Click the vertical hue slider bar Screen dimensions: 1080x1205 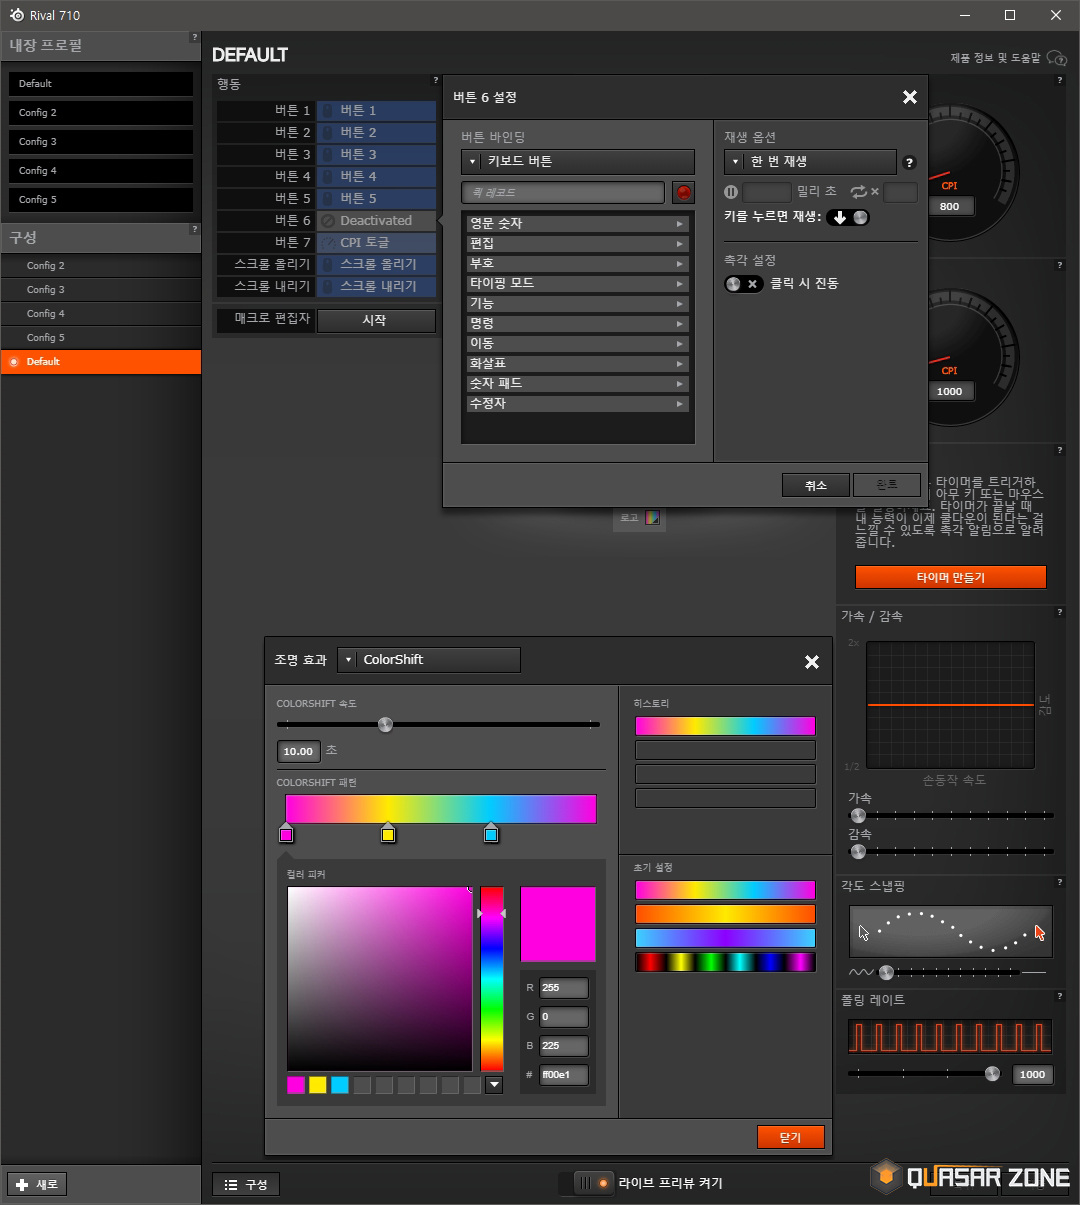click(492, 978)
